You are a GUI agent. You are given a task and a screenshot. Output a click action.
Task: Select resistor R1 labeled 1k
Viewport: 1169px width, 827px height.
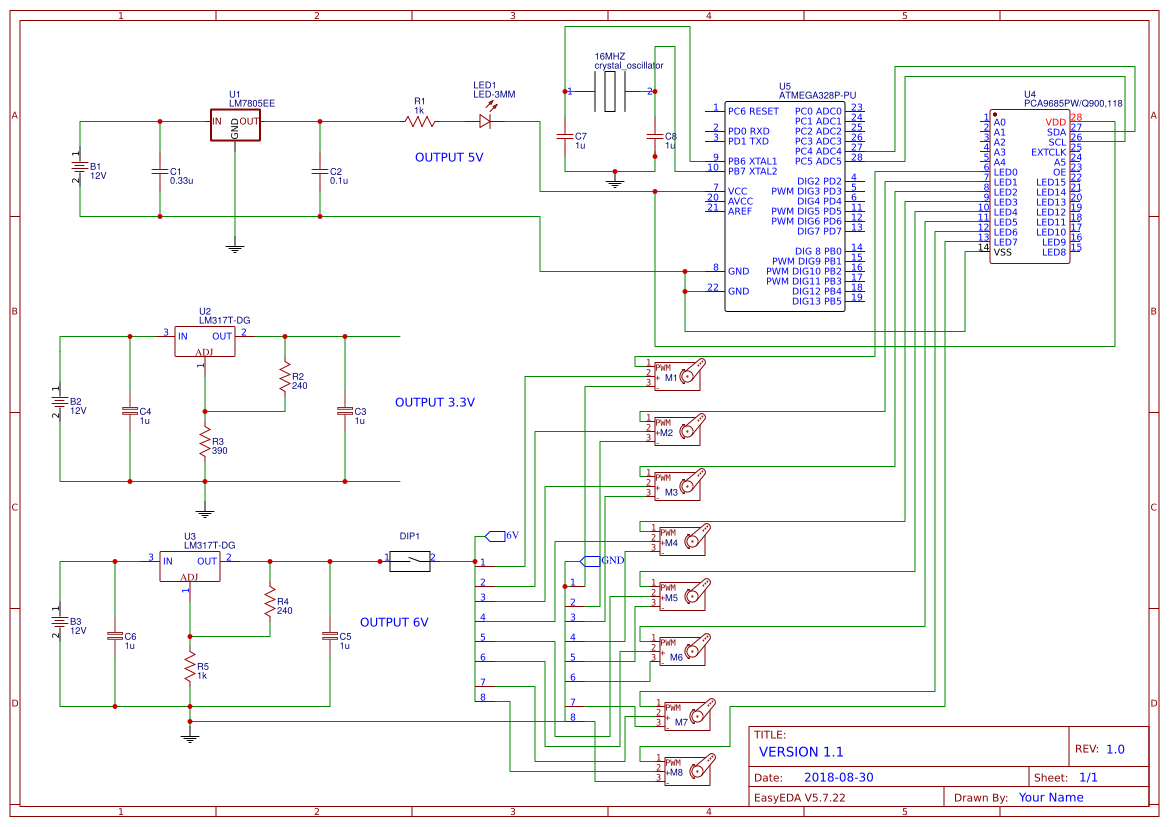click(x=420, y=120)
